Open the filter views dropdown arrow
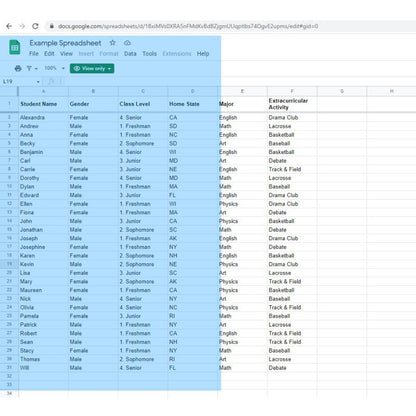 pos(36,69)
